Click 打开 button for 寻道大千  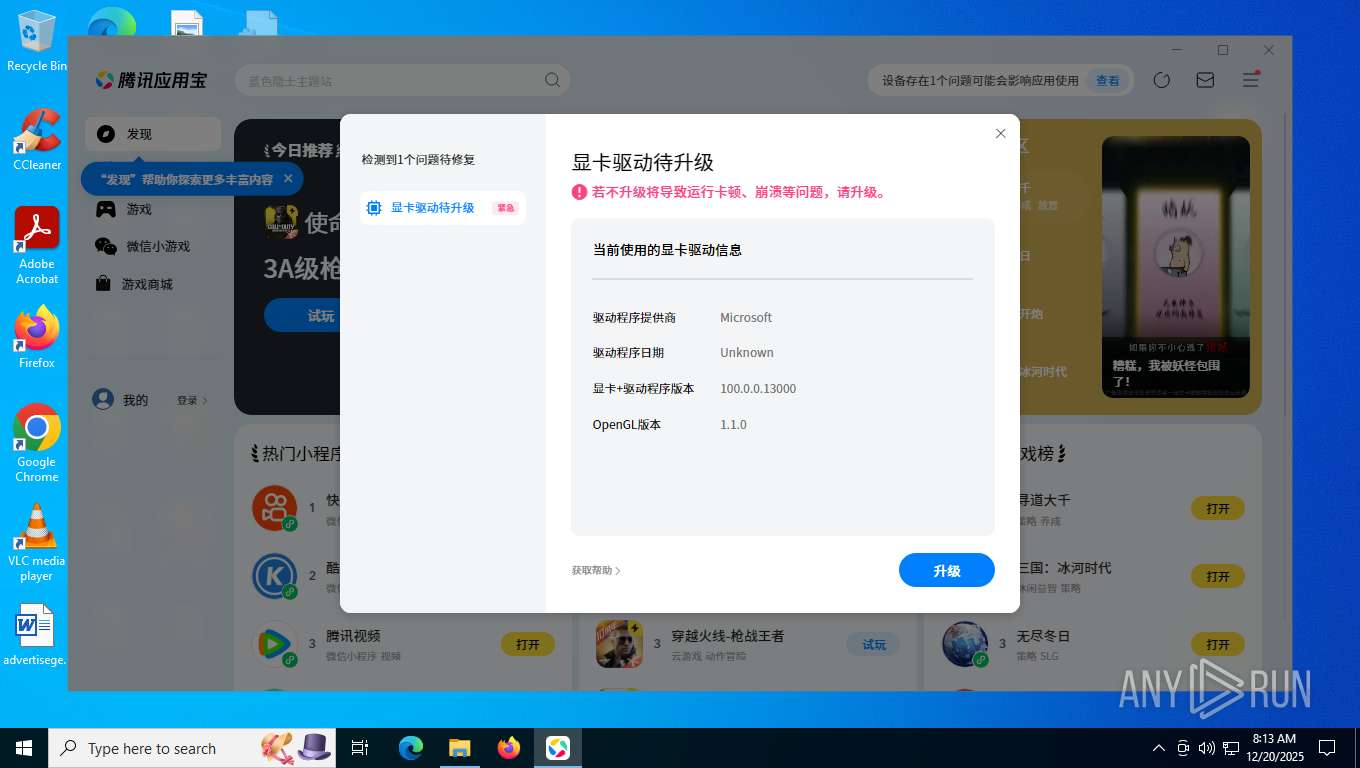[x=1218, y=509]
